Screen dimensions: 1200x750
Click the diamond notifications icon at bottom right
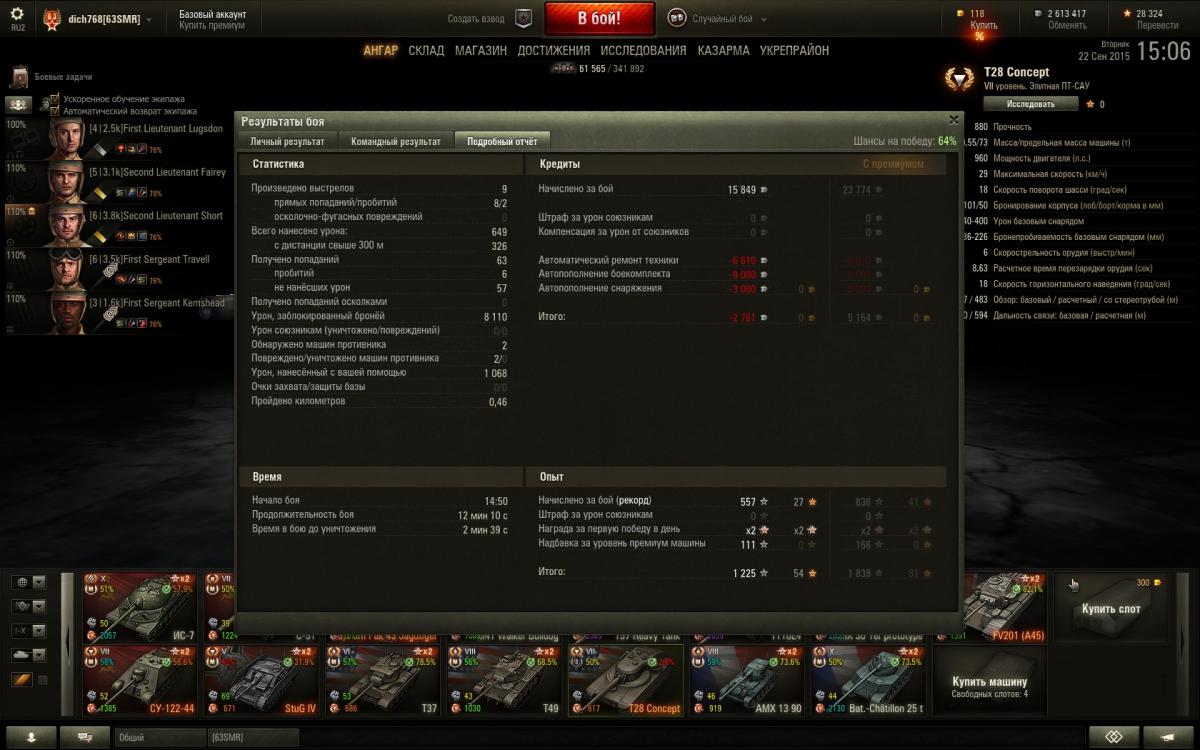[x=1114, y=737]
